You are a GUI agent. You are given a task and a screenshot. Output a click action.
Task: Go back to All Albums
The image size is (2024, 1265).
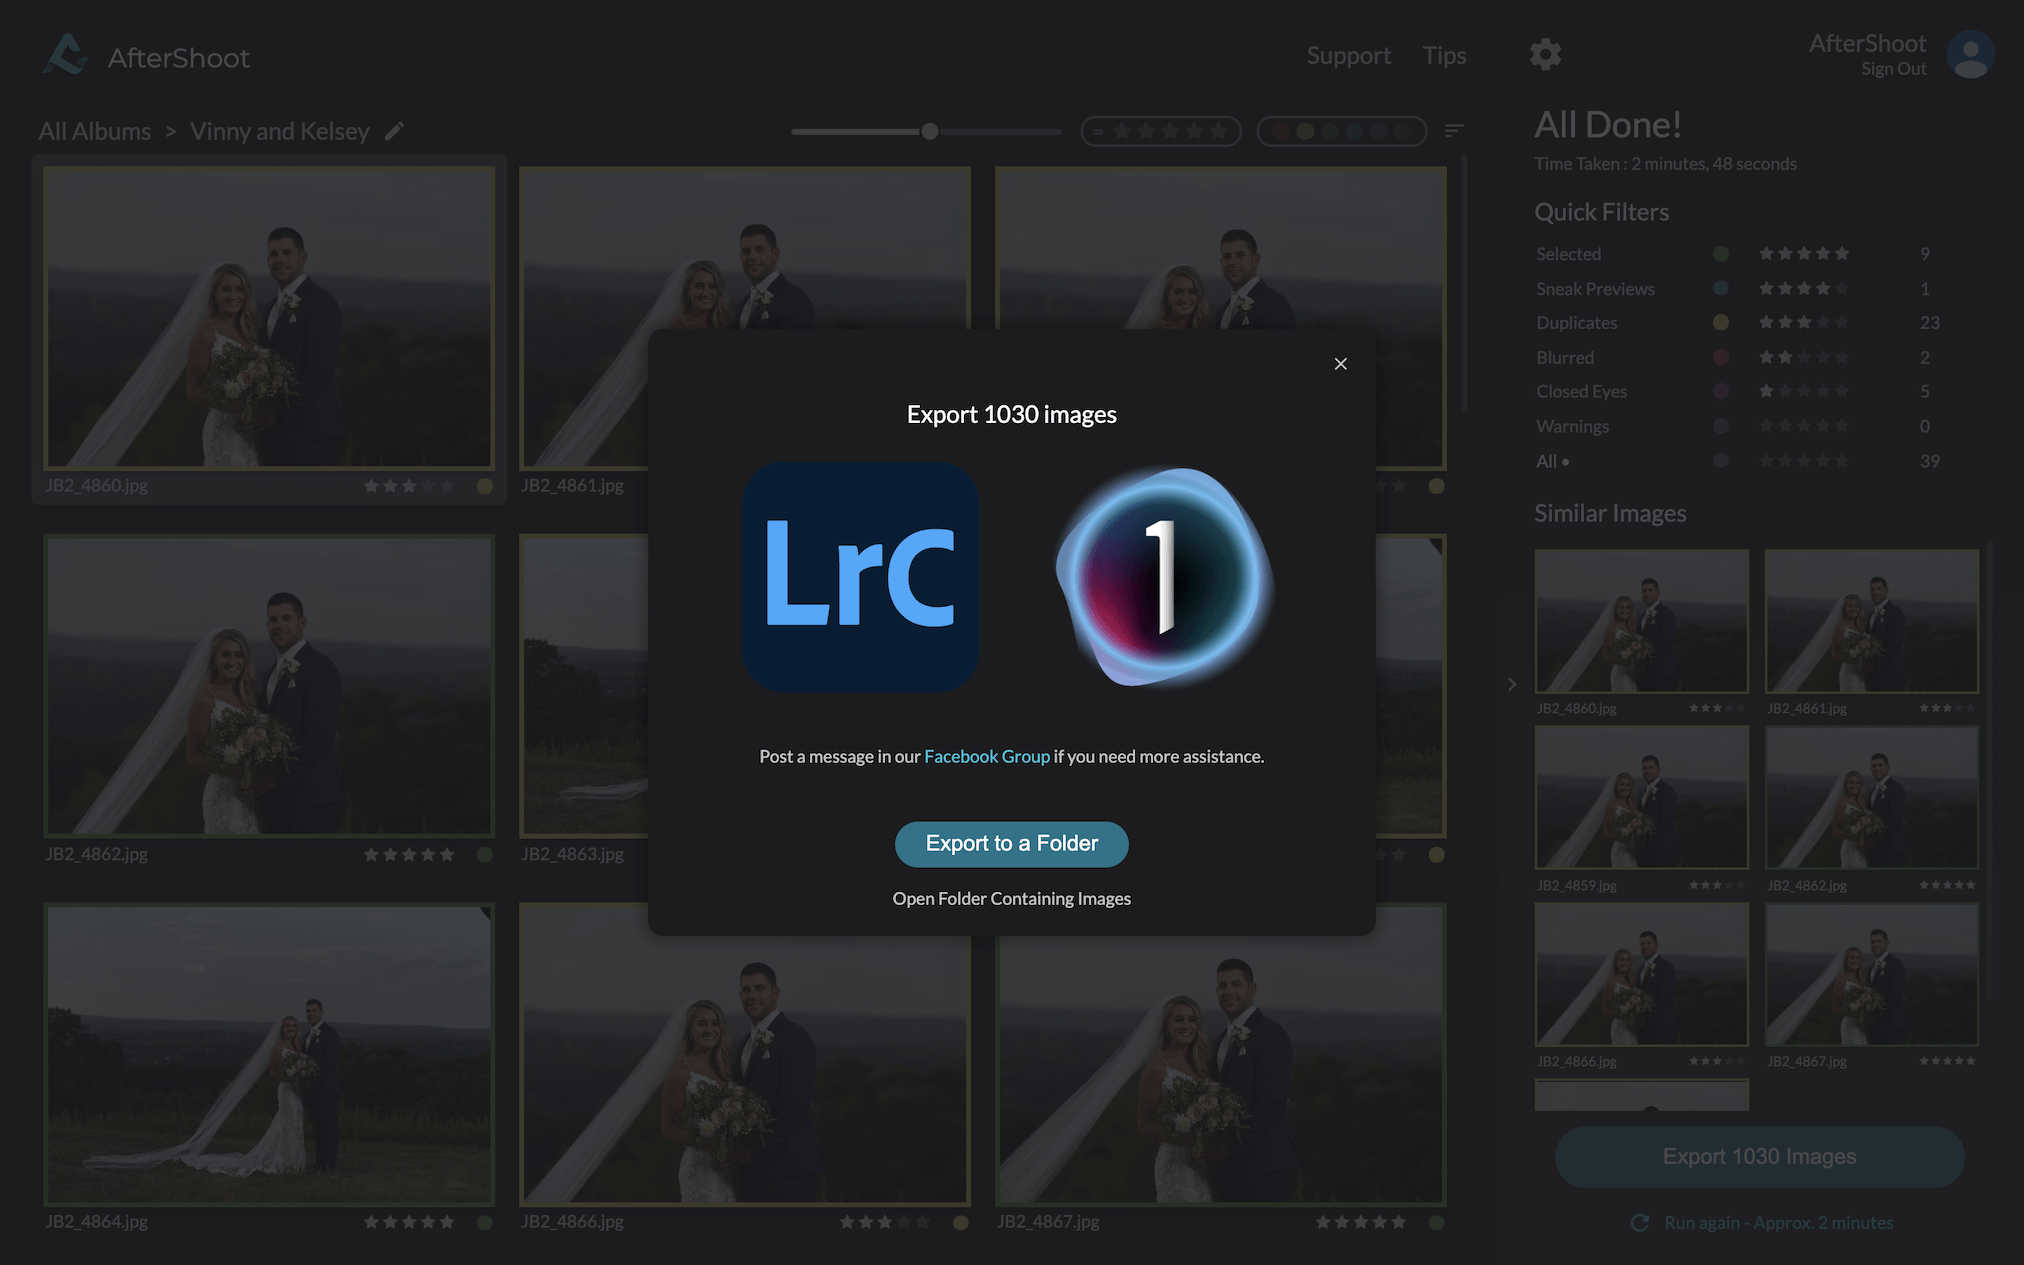pyautogui.click(x=95, y=131)
